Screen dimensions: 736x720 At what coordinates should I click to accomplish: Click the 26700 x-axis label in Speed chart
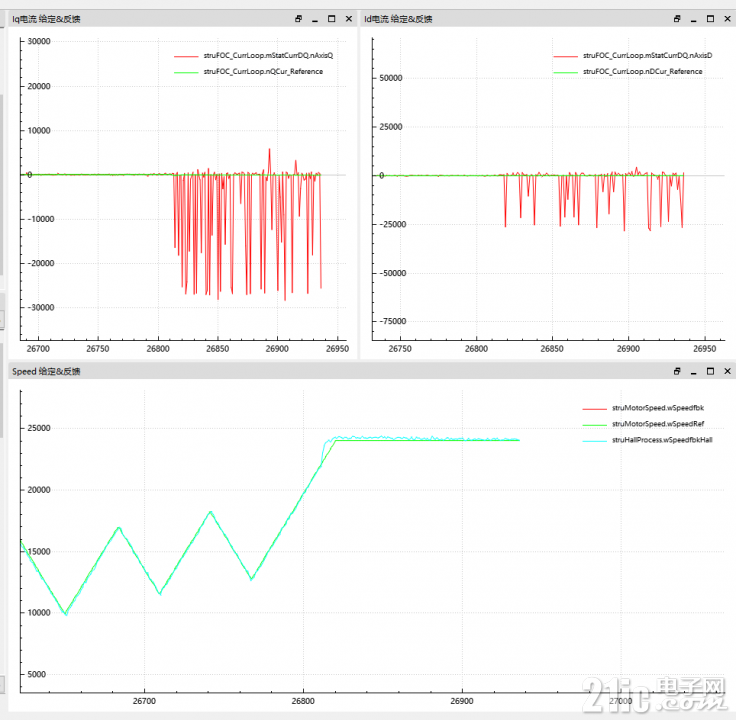[144, 701]
